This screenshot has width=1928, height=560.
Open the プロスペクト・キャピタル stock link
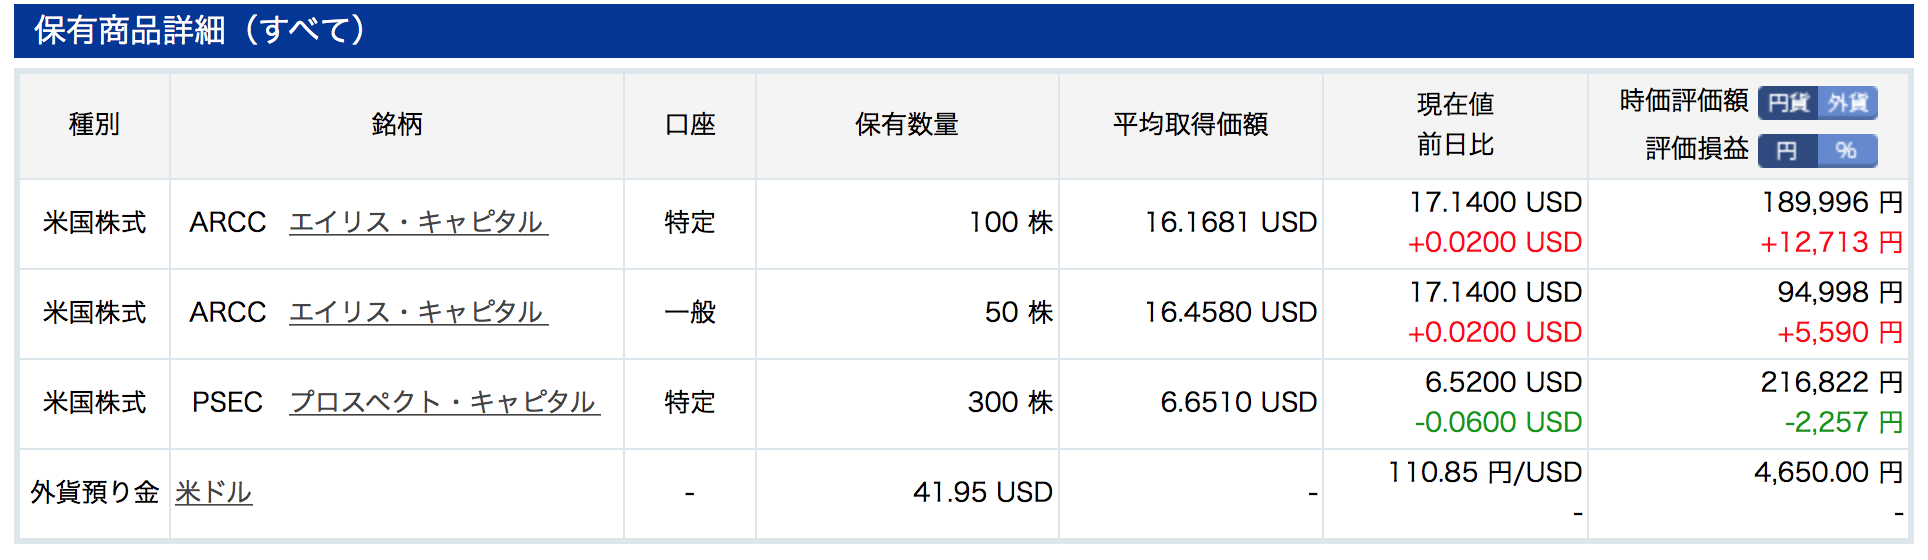click(x=444, y=402)
